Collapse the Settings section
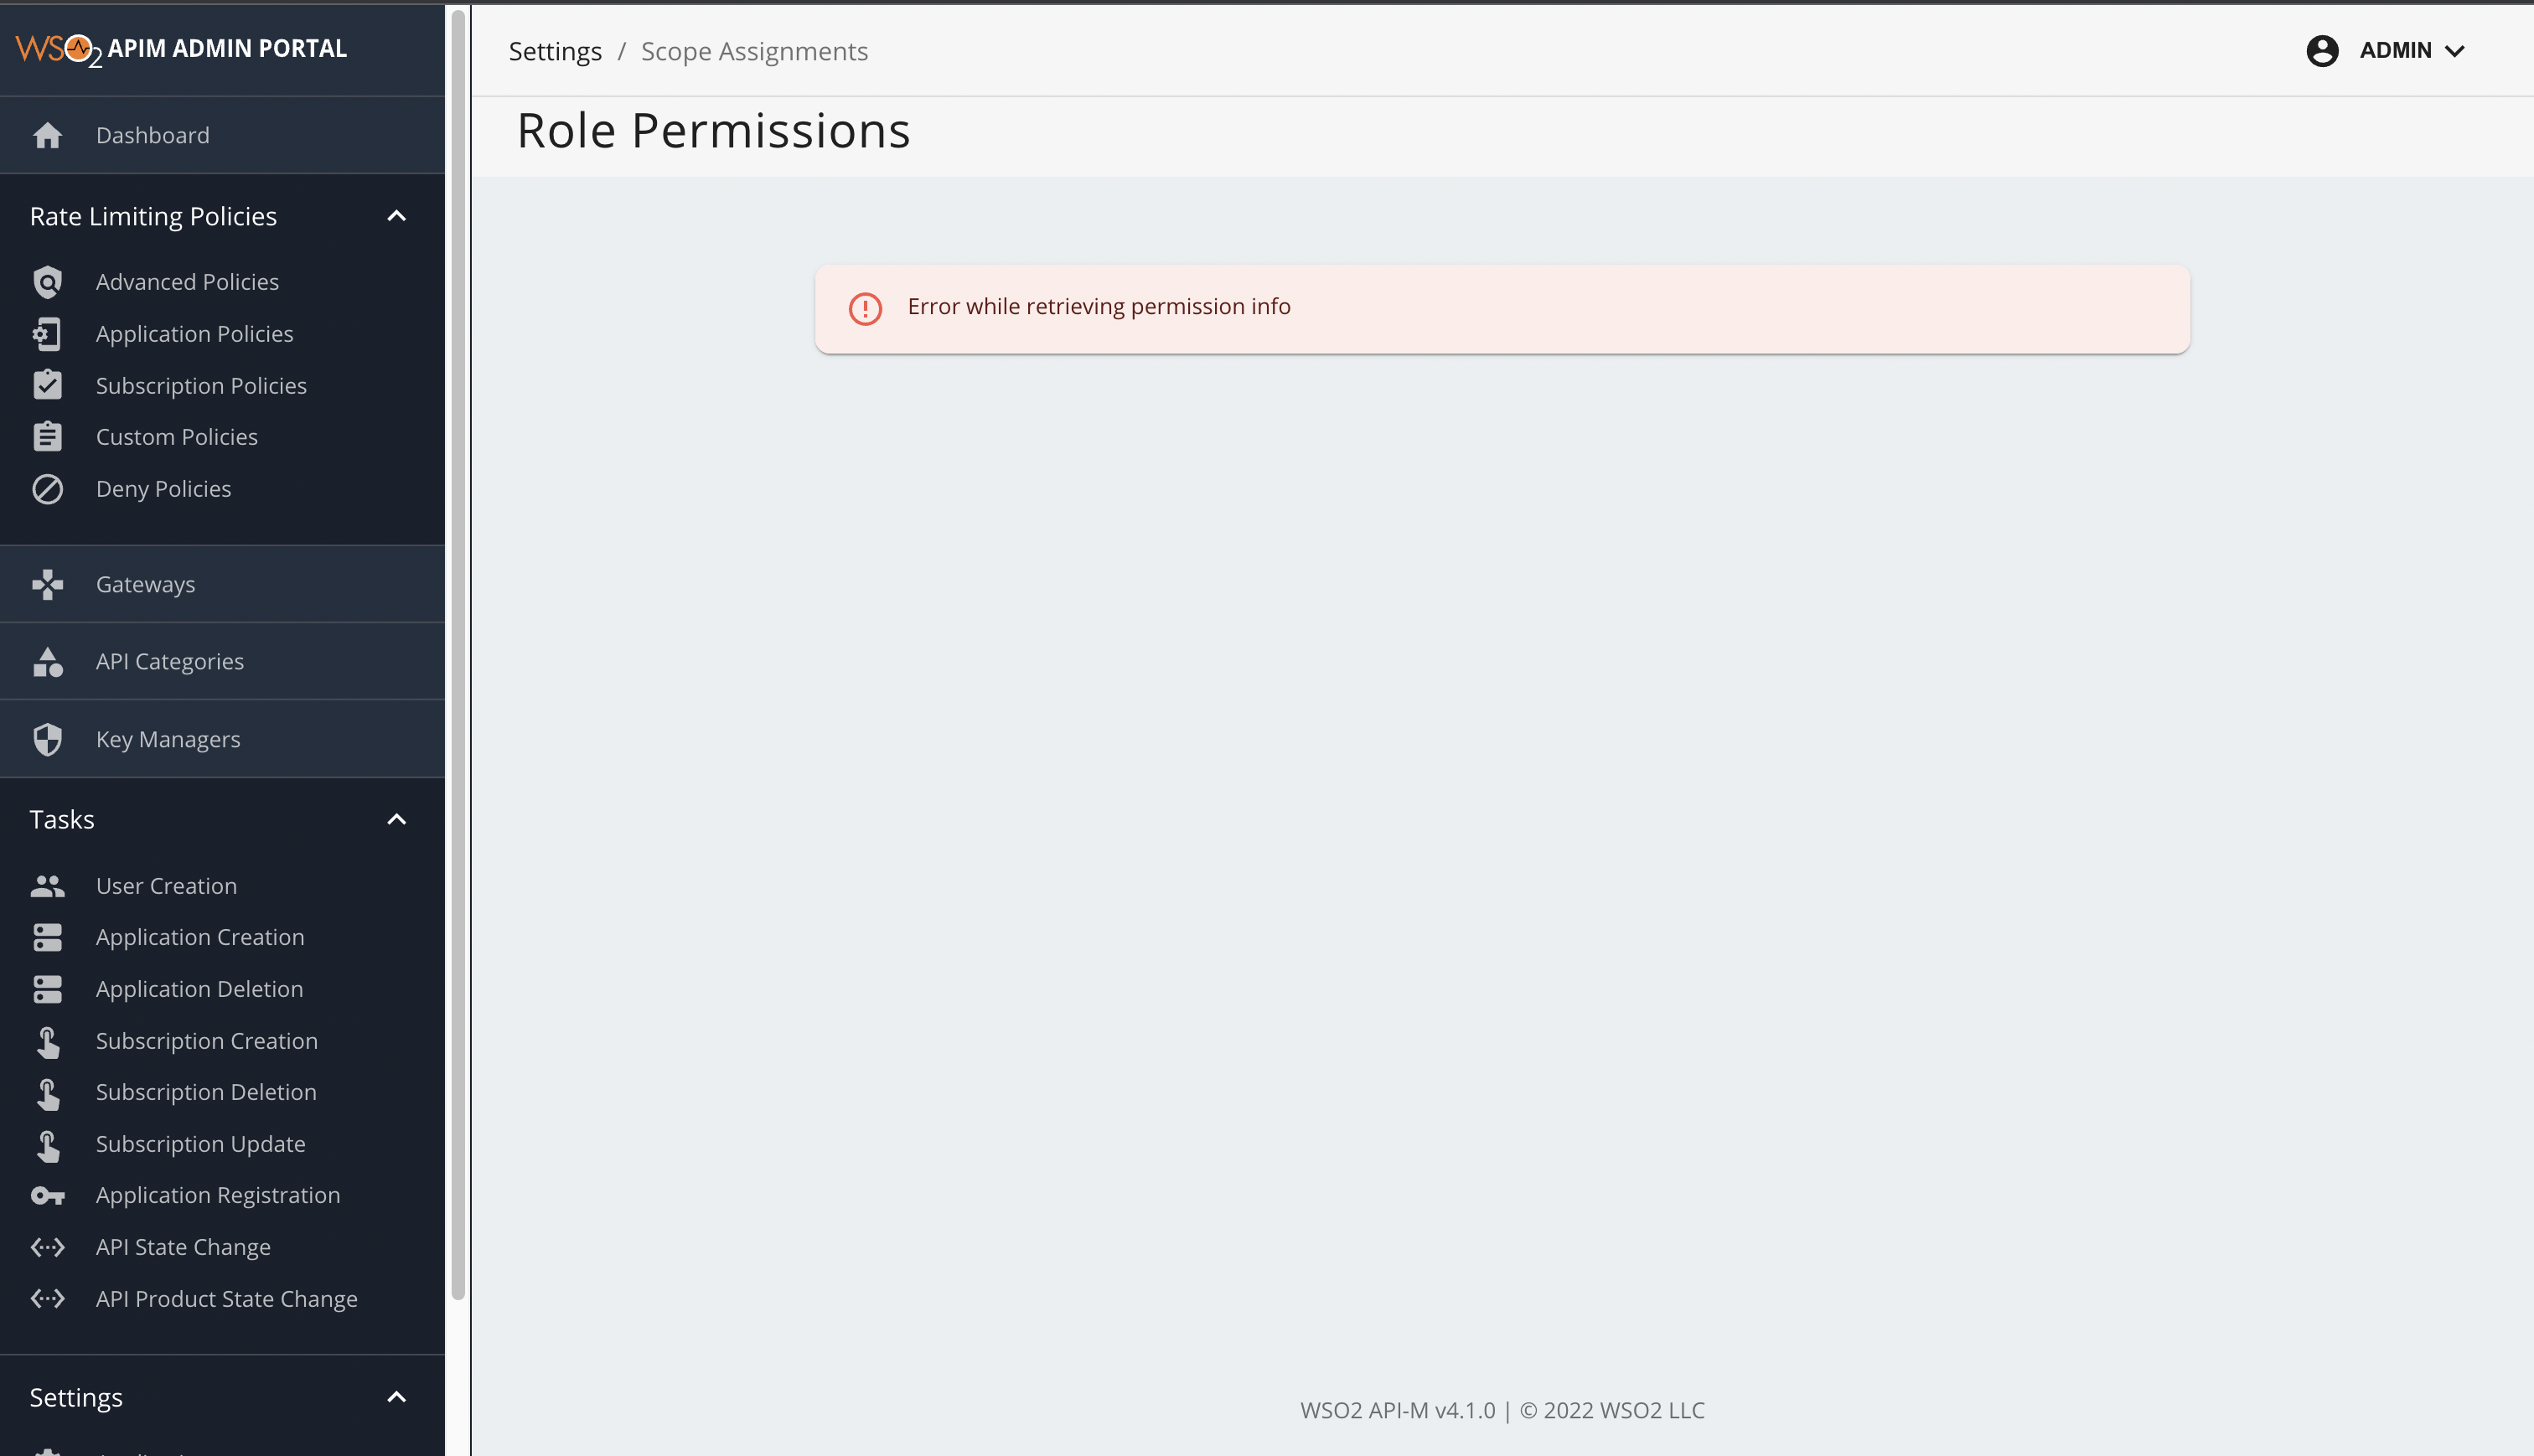Screen dimensions: 2534x1456 pyautogui.click(x=396, y=1397)
